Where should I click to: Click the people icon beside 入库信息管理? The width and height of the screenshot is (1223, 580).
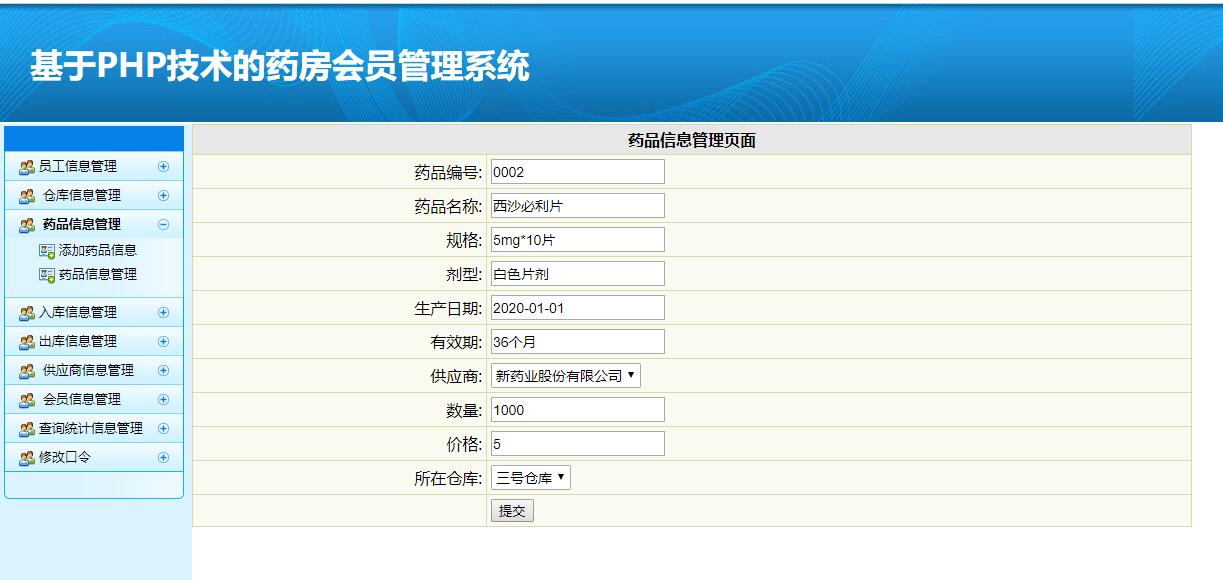click(27, 313)
